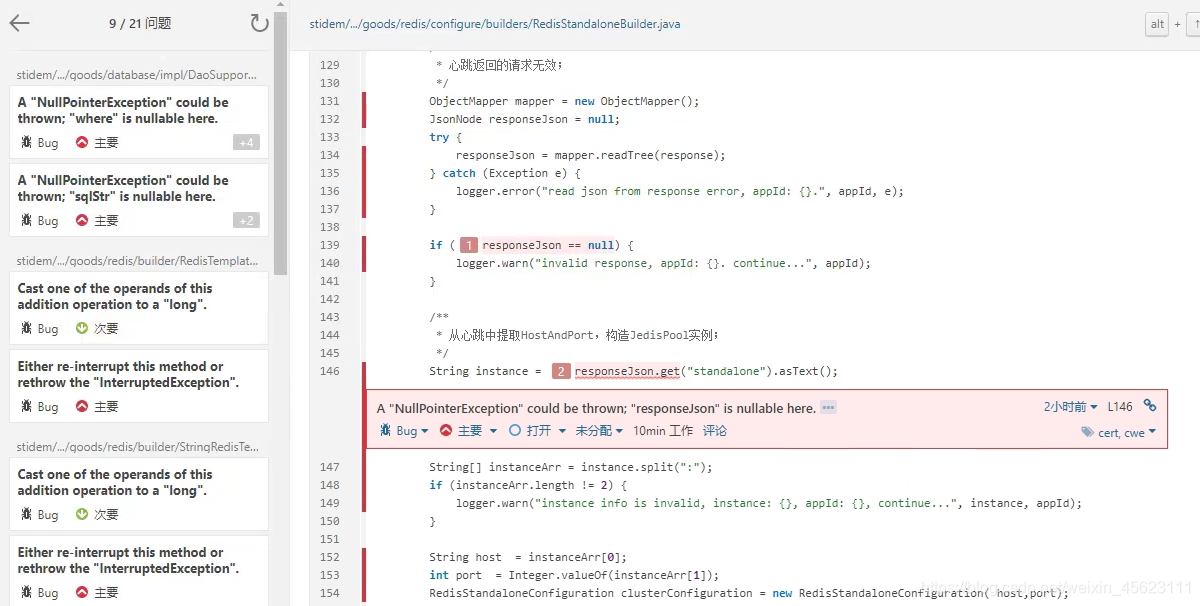Viewport: 1200px width, 606px height.
Task: Select flow marker 1 on the responseJson null check
Action: [x=469, y=244]
